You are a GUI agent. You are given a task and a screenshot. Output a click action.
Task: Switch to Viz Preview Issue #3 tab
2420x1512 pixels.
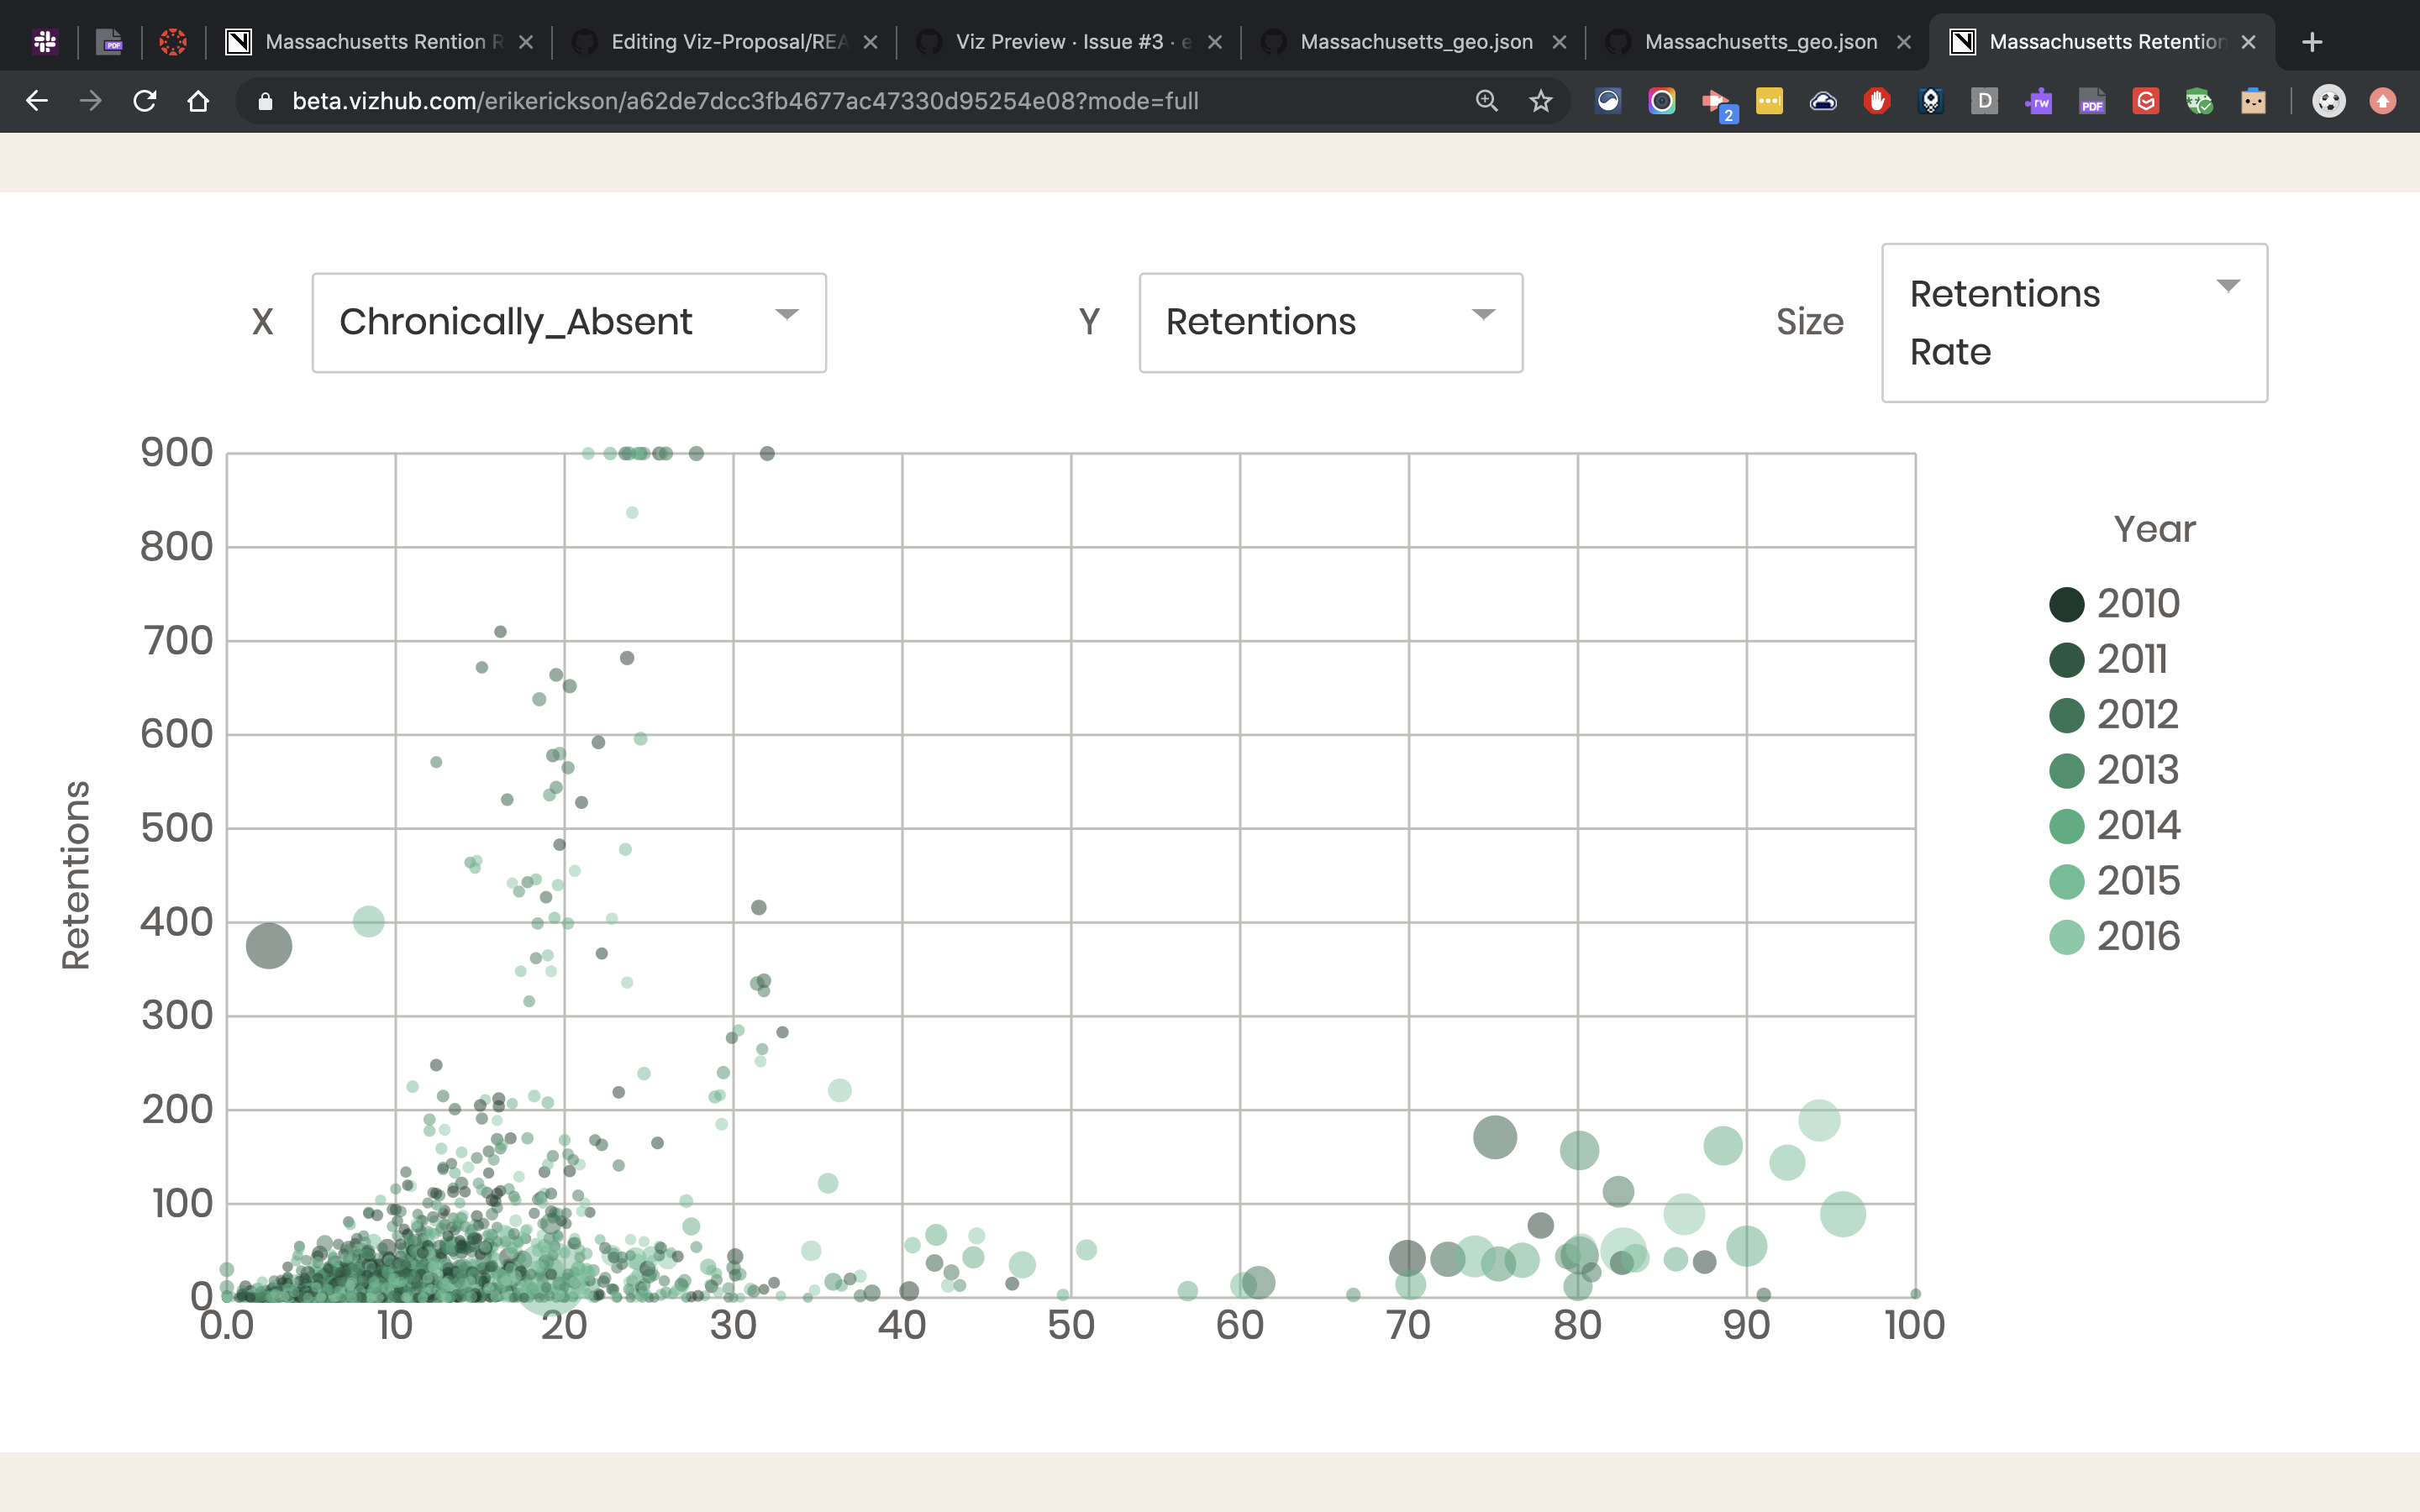1068,42
